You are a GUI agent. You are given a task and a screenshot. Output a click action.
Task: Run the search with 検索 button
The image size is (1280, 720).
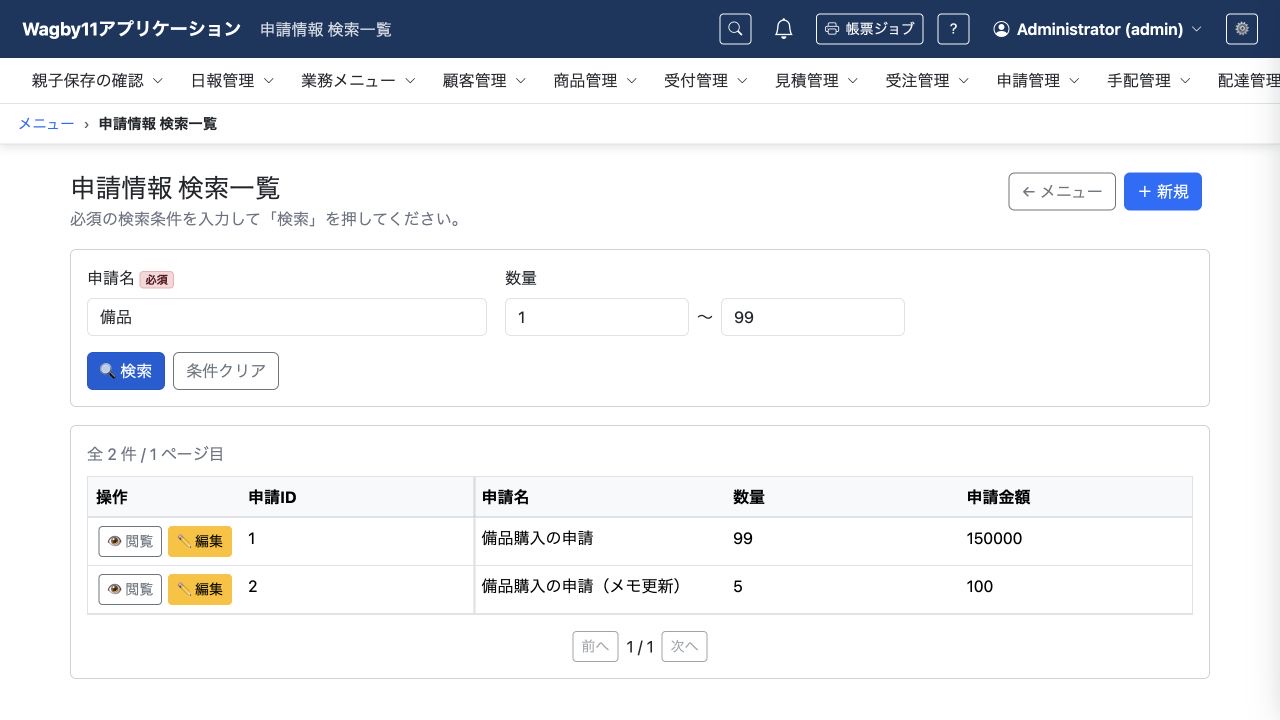click(x=126, y=371)
